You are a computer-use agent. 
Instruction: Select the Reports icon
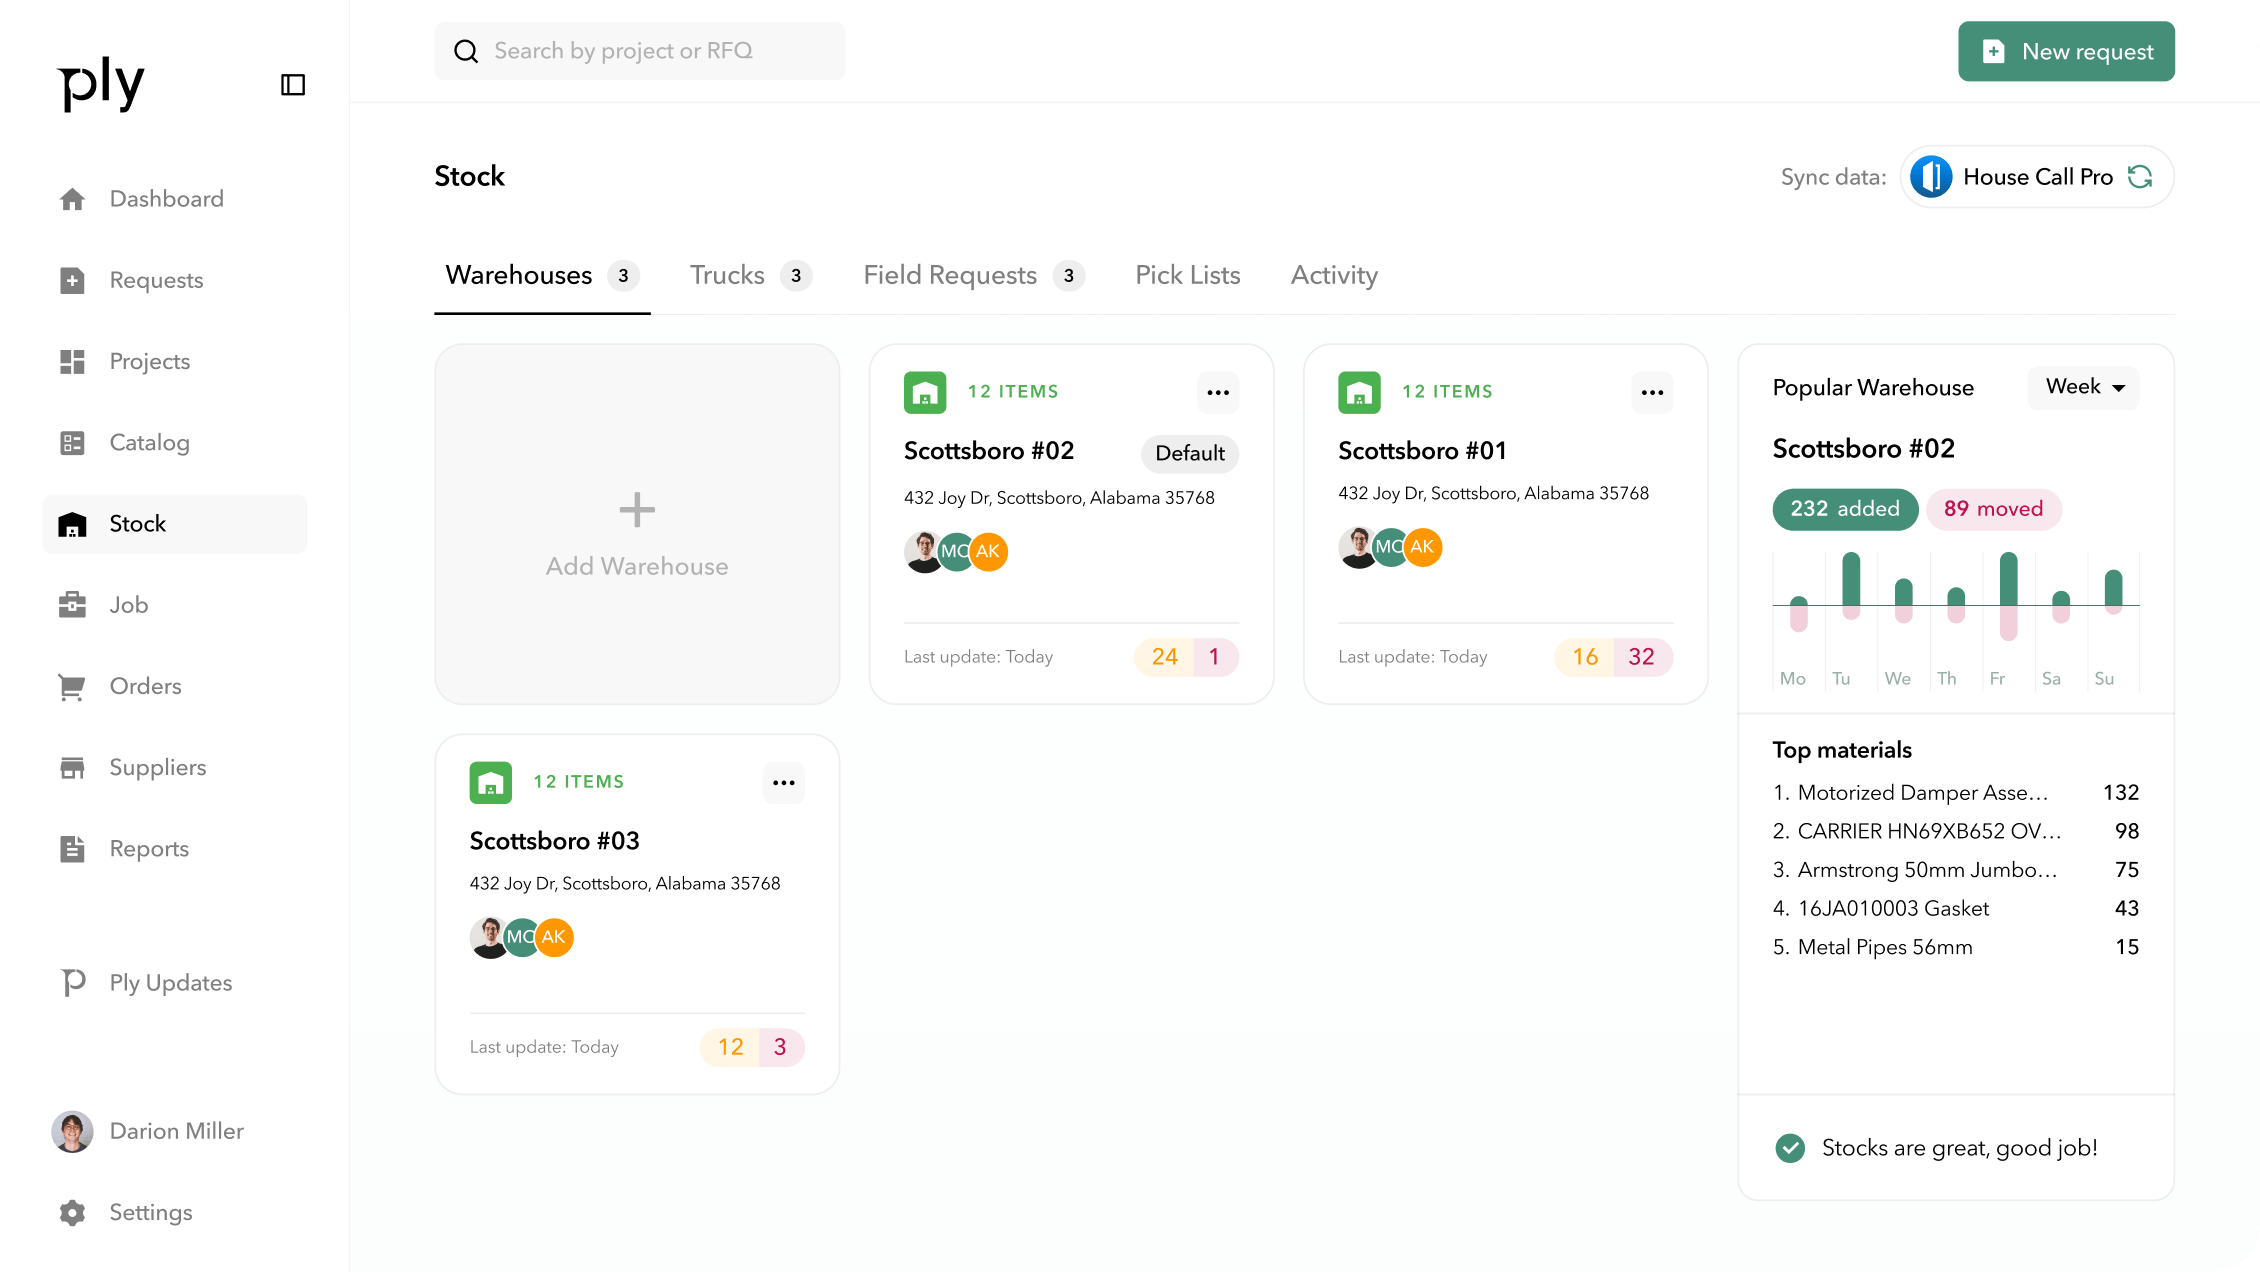click(x=72, y=848)
